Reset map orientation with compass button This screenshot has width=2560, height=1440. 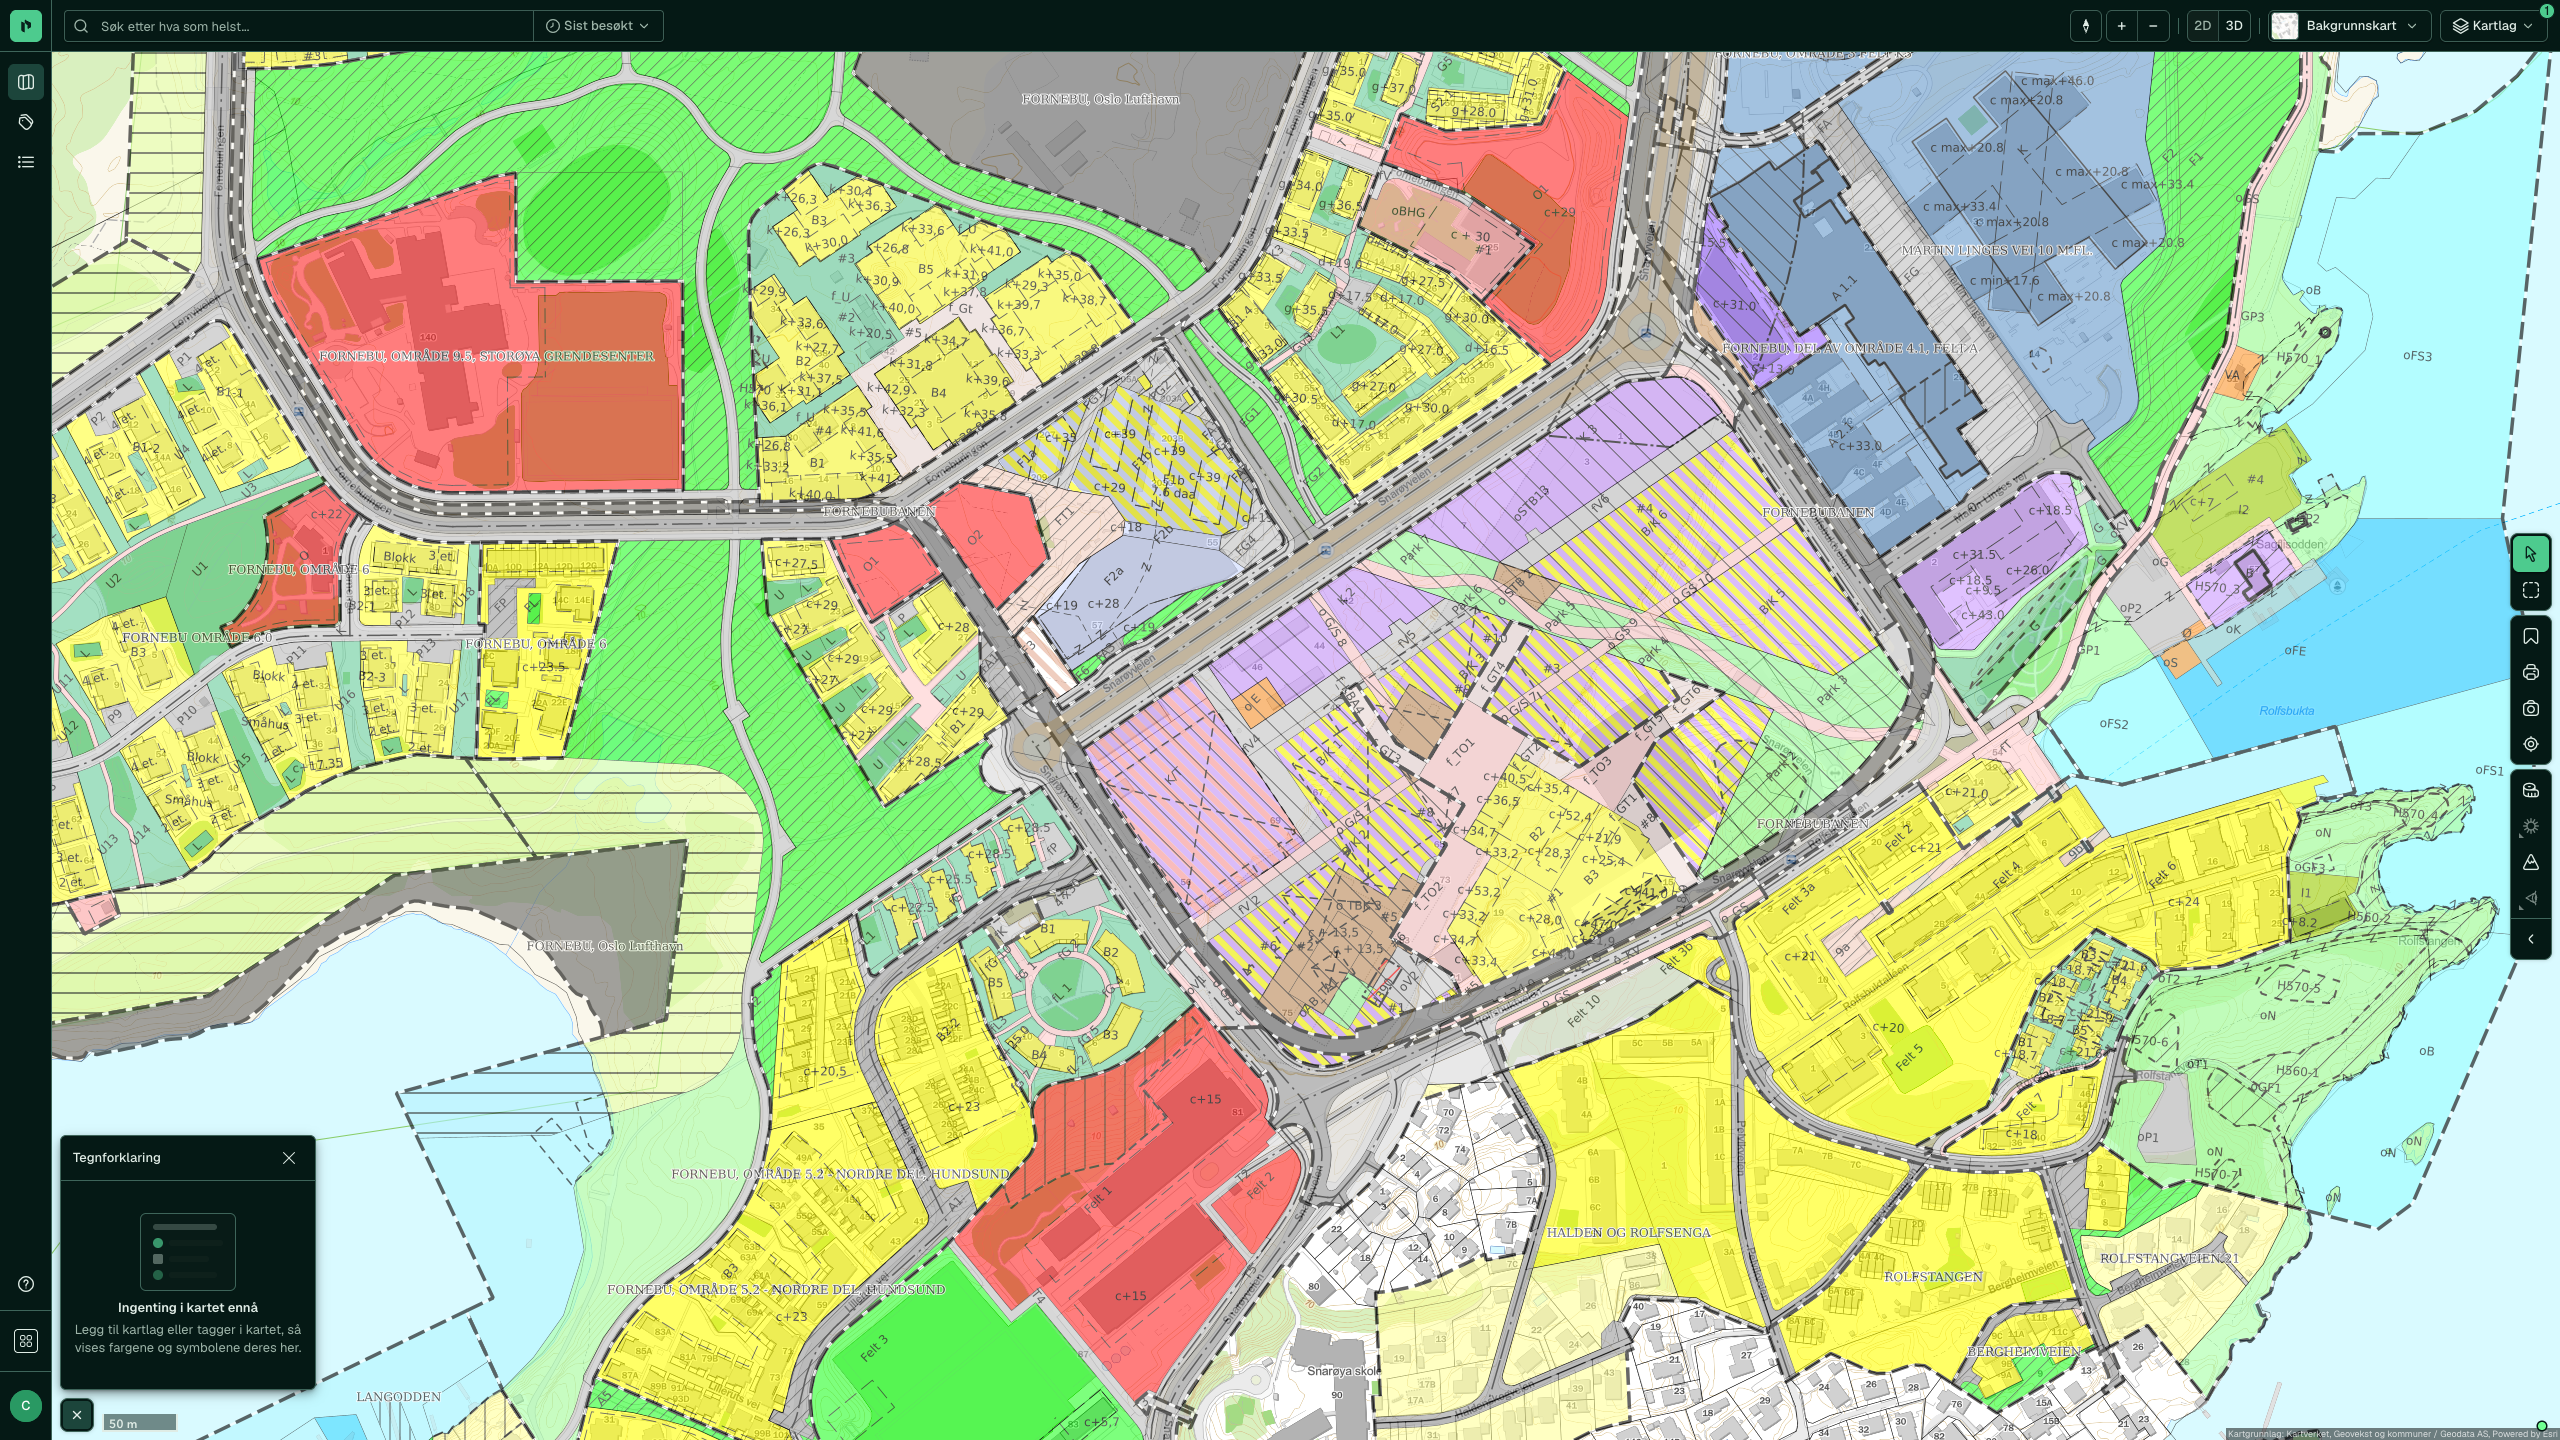click(2086, 26)
